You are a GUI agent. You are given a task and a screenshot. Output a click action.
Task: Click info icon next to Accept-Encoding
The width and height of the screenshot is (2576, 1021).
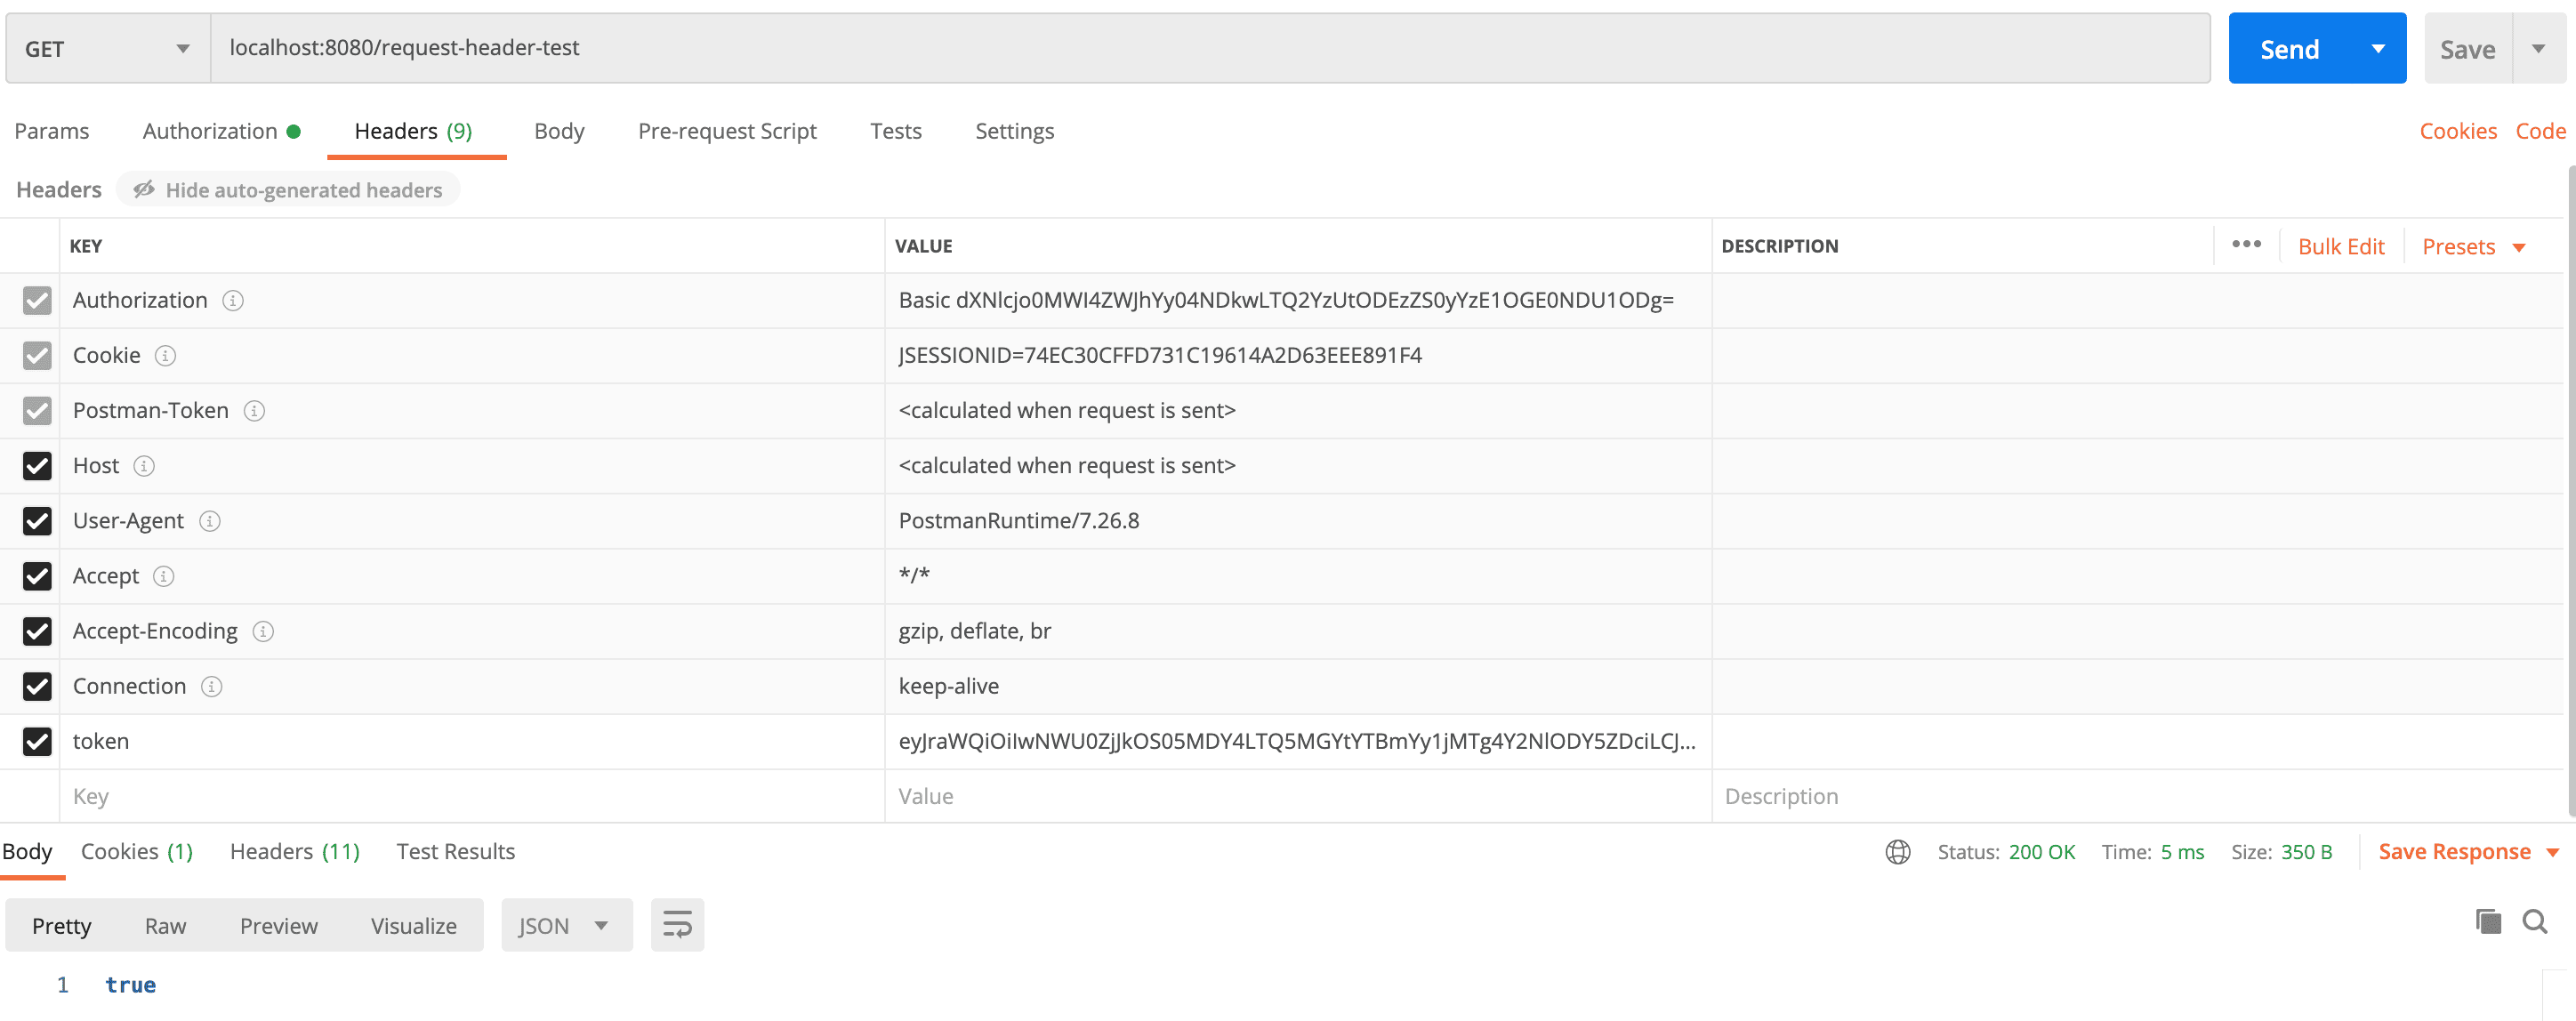tap(263, 631)
